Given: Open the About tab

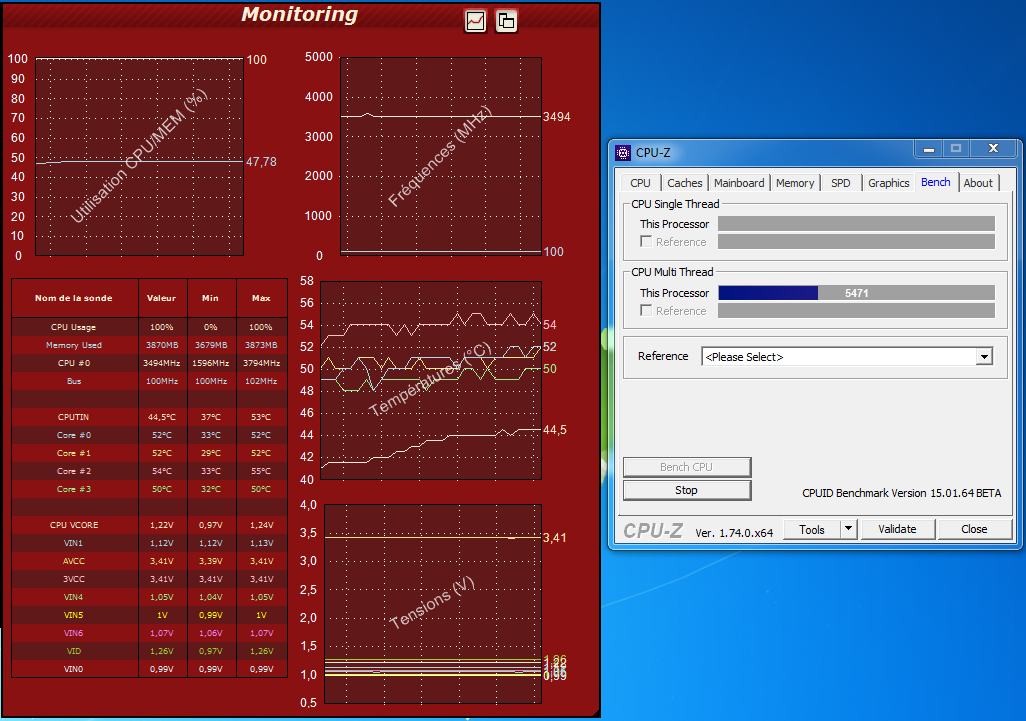Looking at the screenshot, I should 978,183.
